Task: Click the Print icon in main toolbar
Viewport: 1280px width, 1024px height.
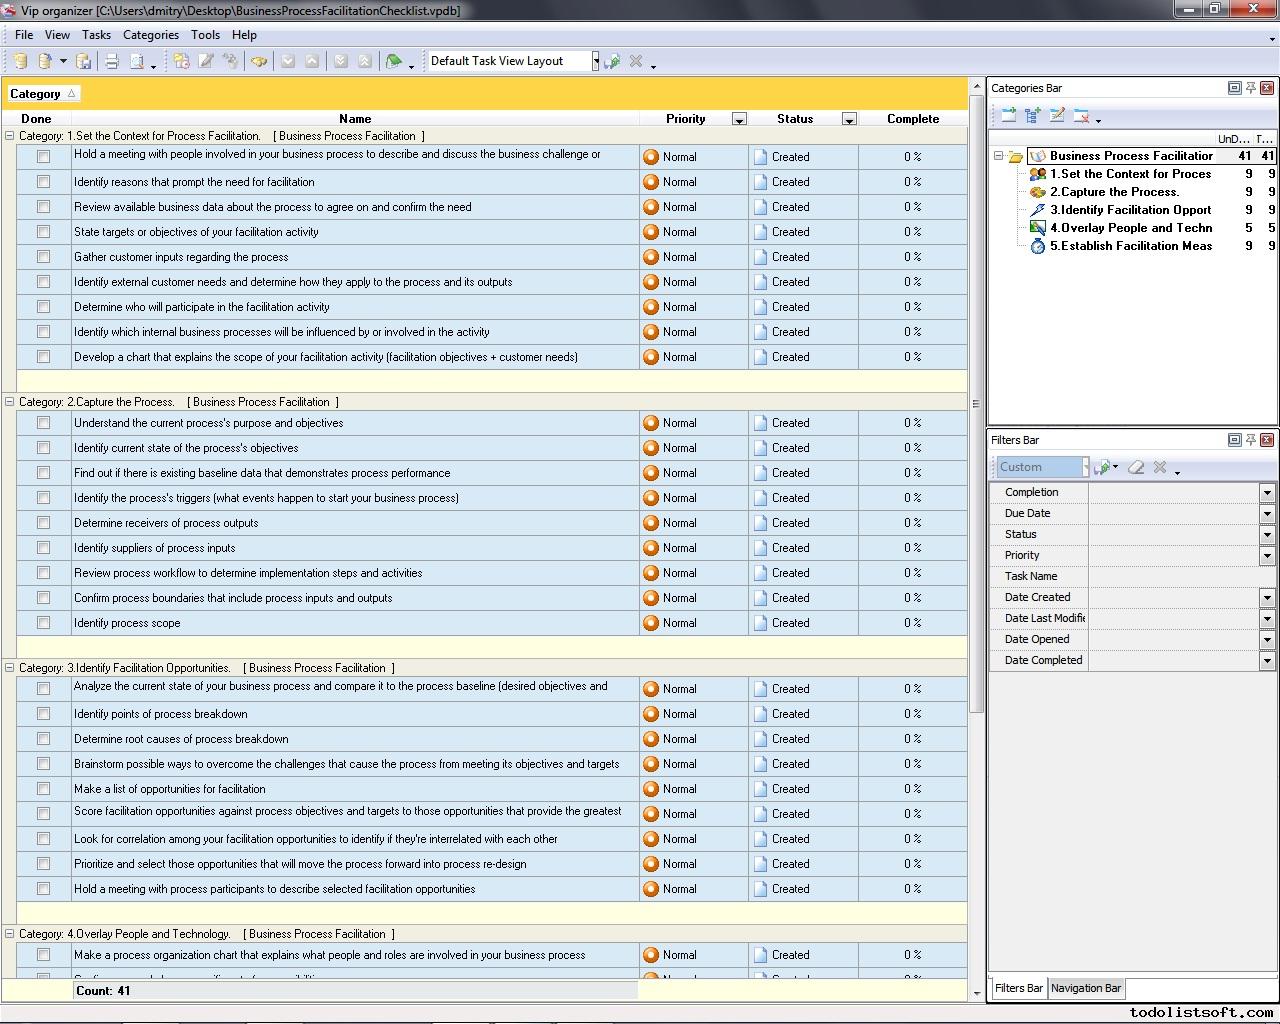Action: [x=112, y=61]
